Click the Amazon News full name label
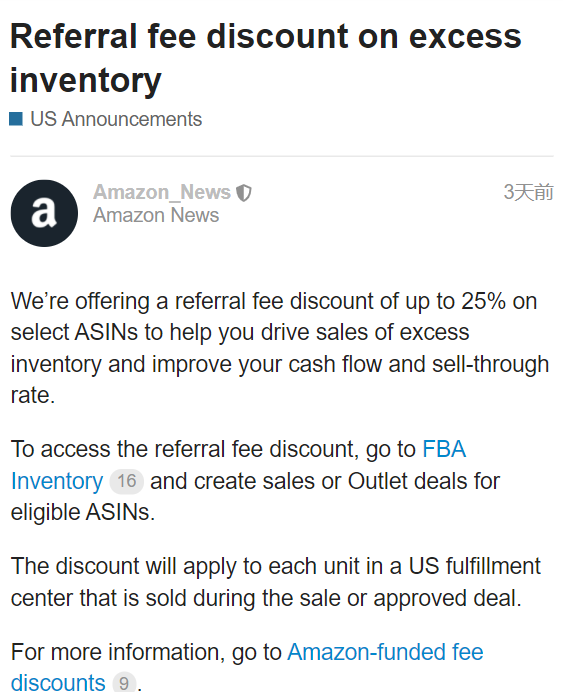563x692 pixels. (156, 215)
